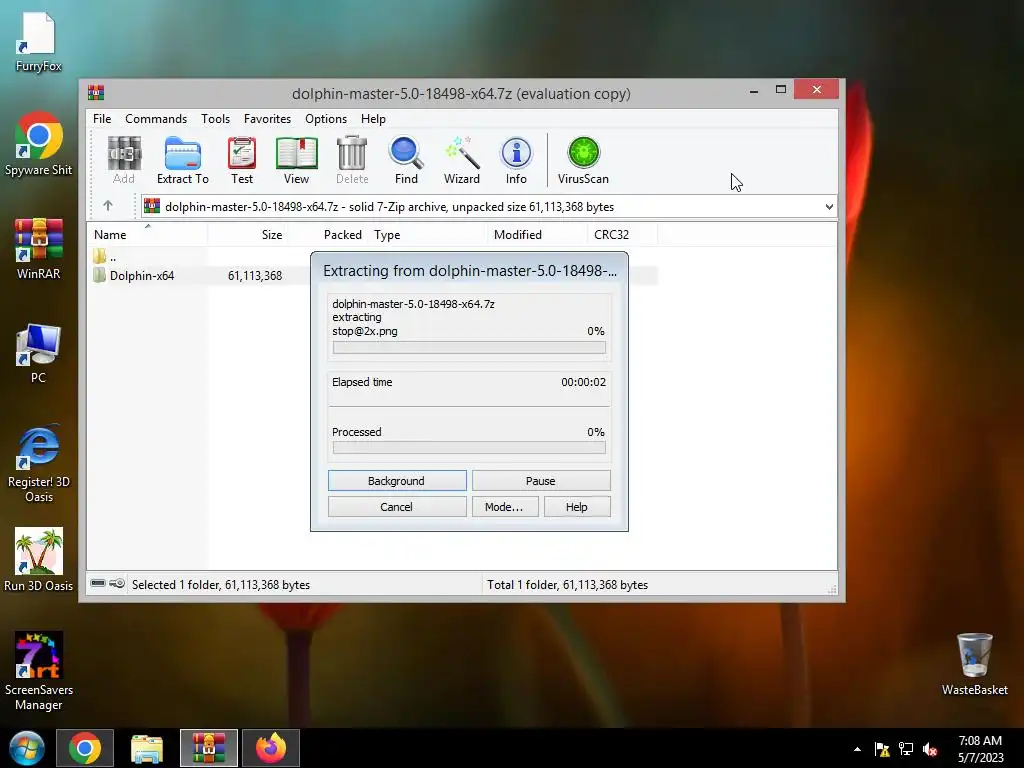
Task: Click the clock showing 7:08 AM
Action: click(x=980, y=741)
